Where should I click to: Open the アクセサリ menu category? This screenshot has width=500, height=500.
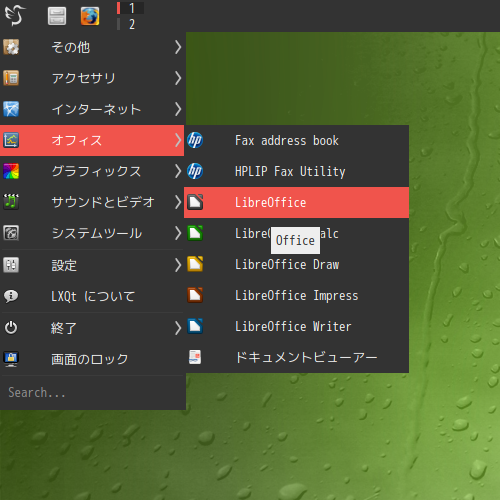92,78
